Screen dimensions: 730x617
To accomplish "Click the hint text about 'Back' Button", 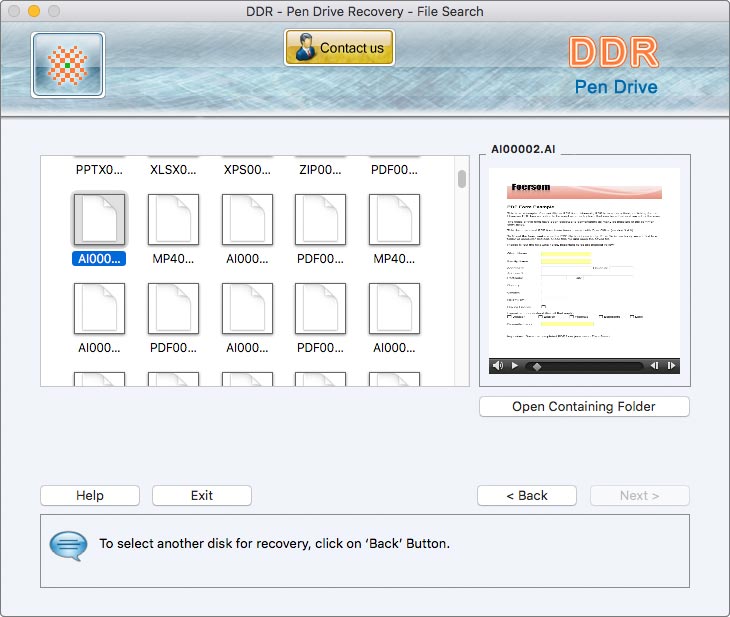I will tap(275, 543).
